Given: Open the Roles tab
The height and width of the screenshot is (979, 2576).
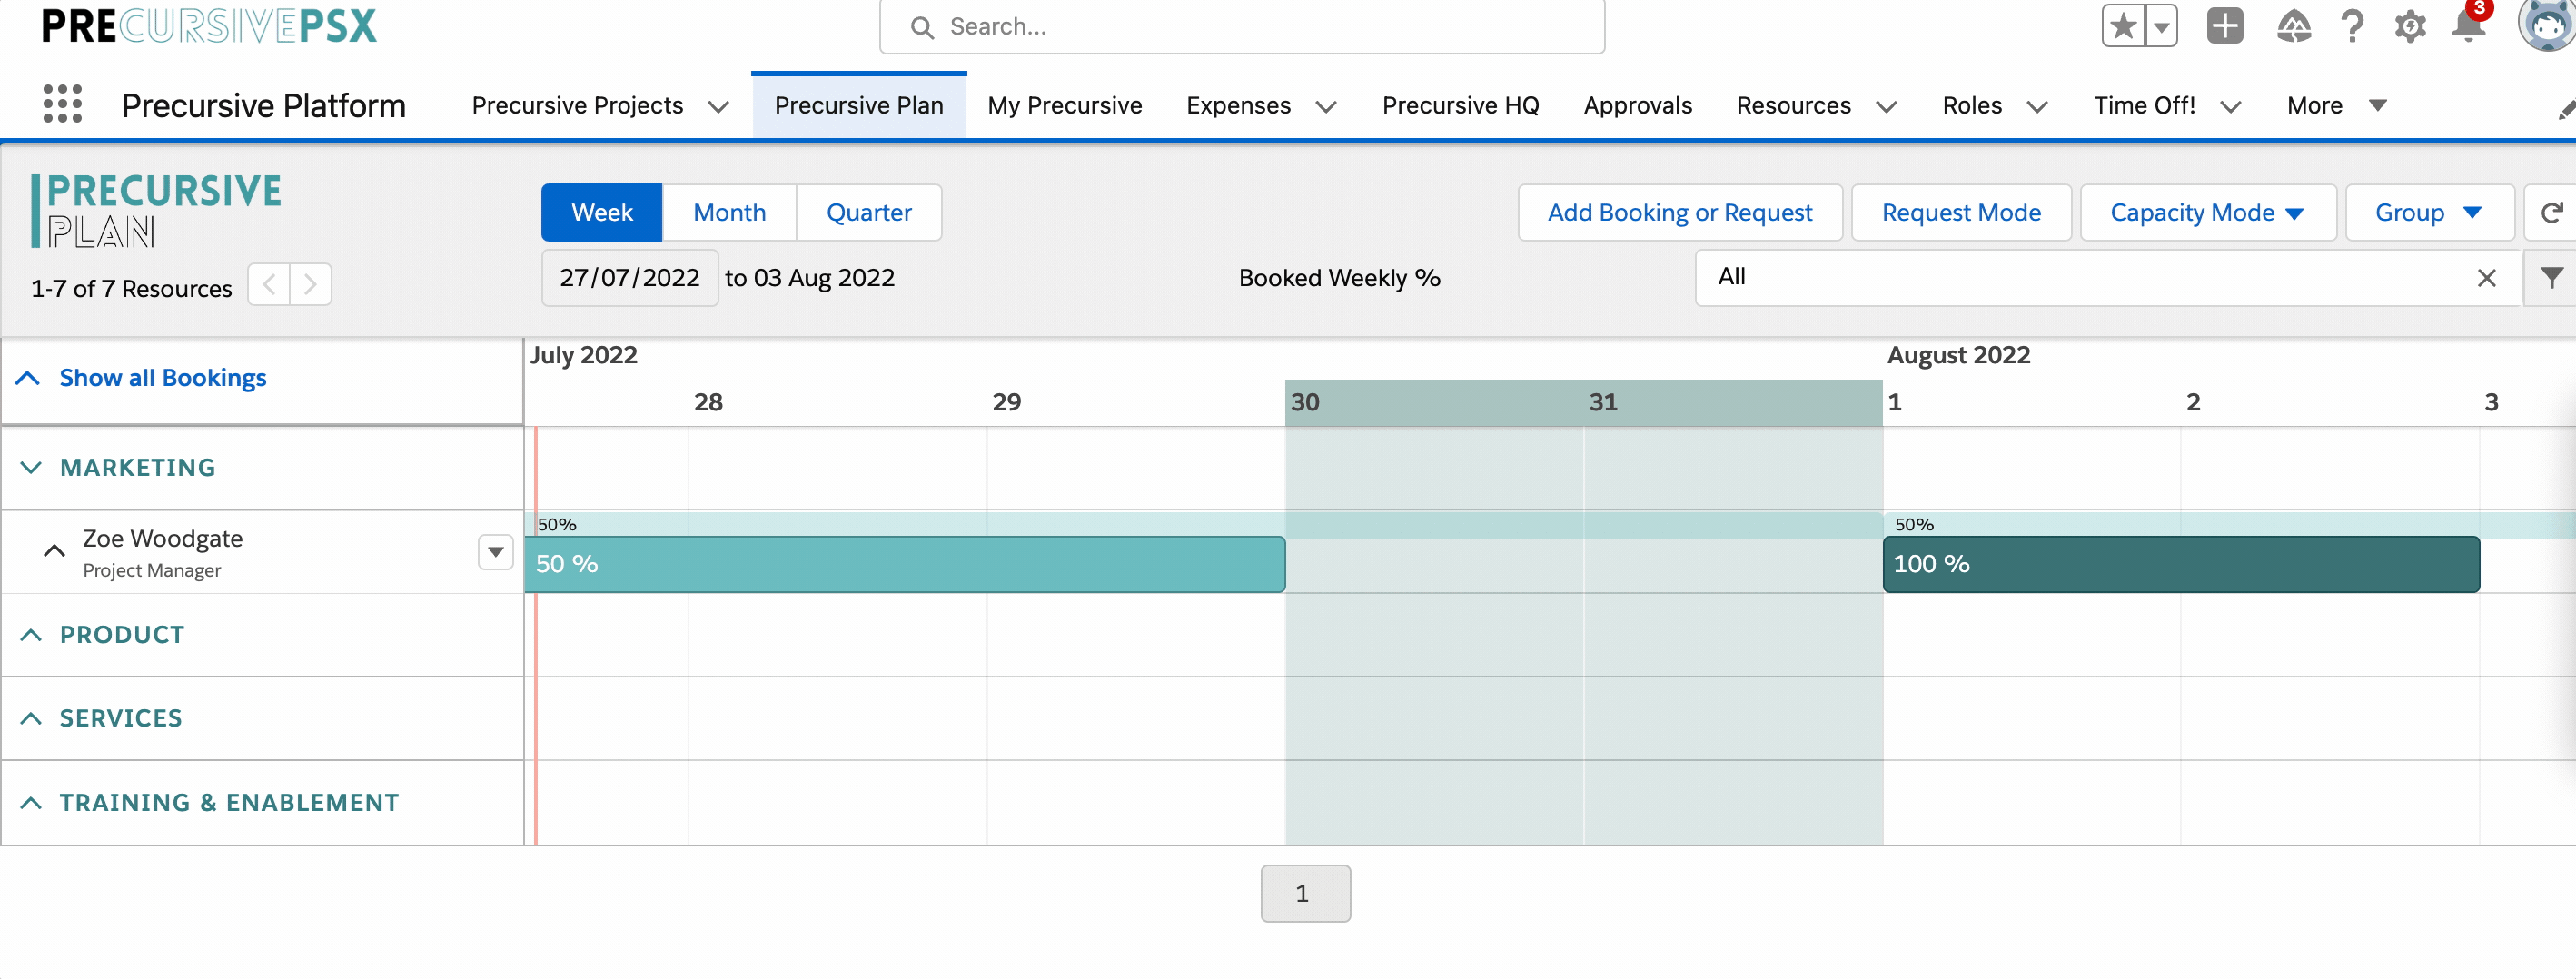Looking at the screenshot, I should click(1972, 105).
